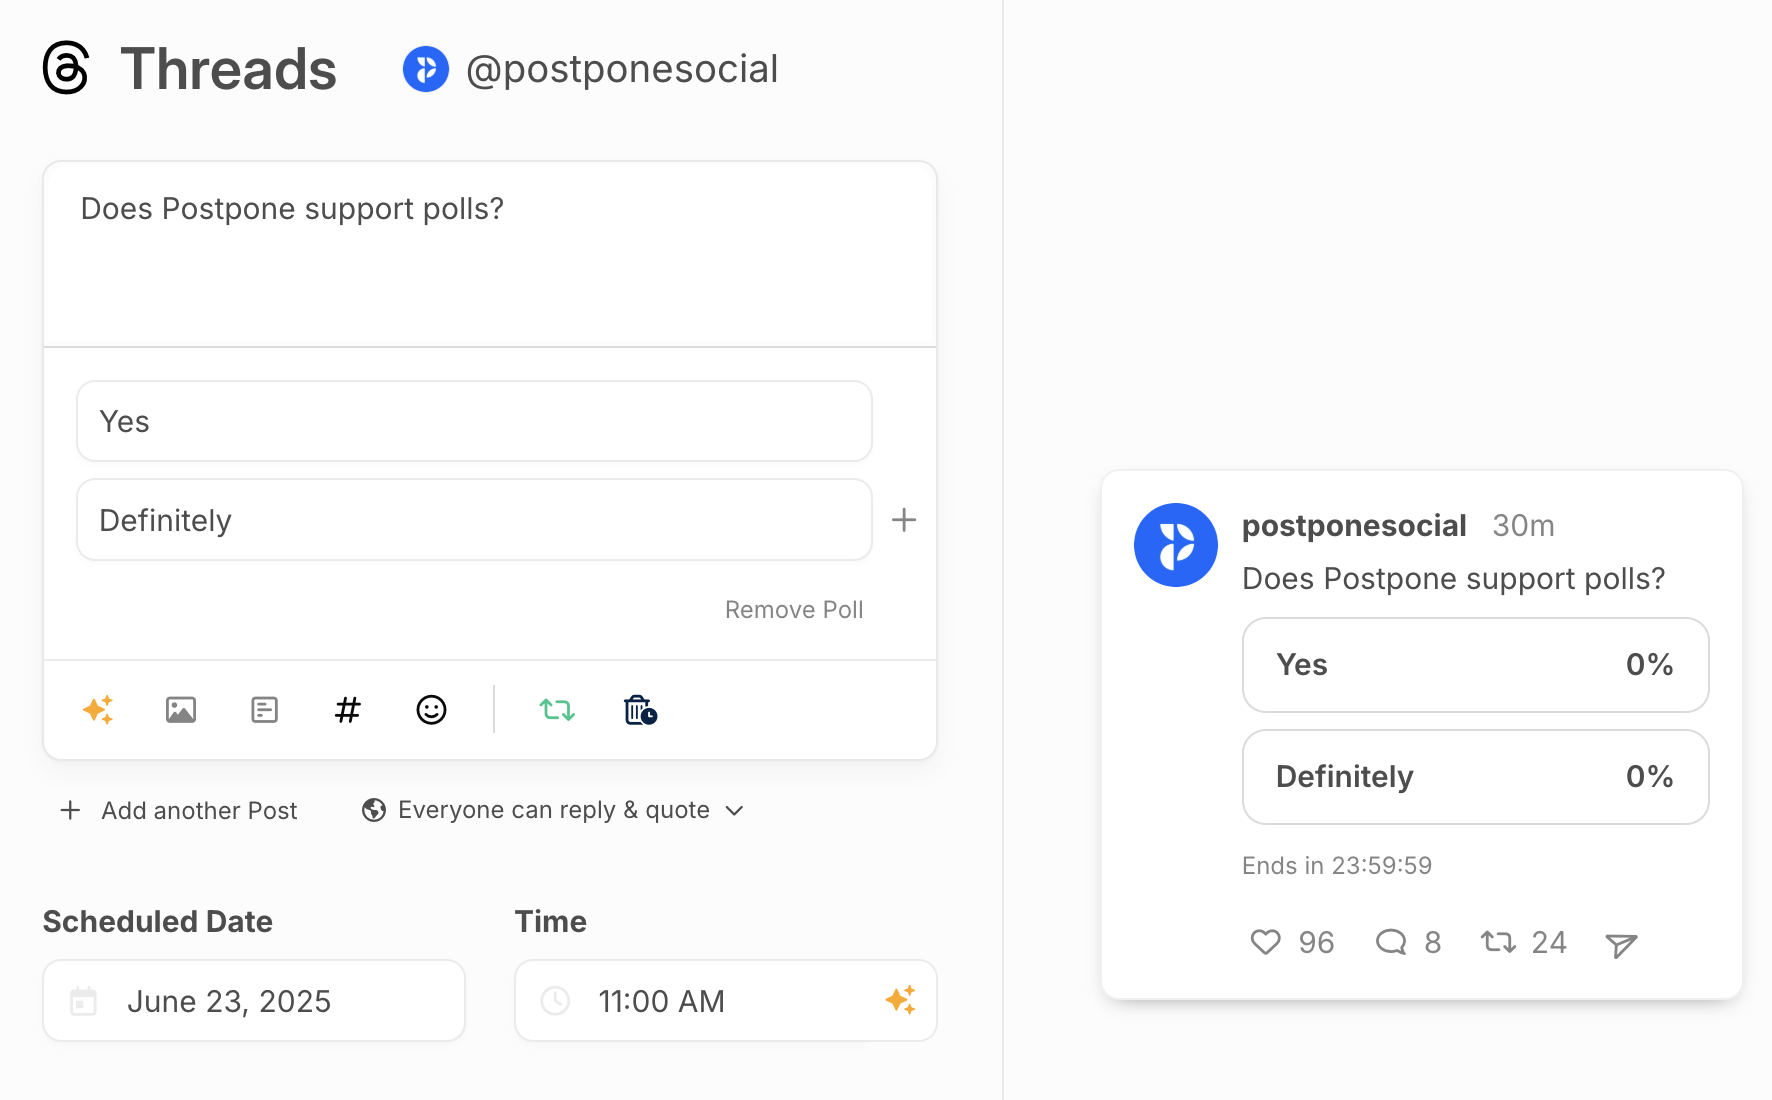Like the preview post heart icon
This screenshot has width=1772, height=1100.
1266,942
